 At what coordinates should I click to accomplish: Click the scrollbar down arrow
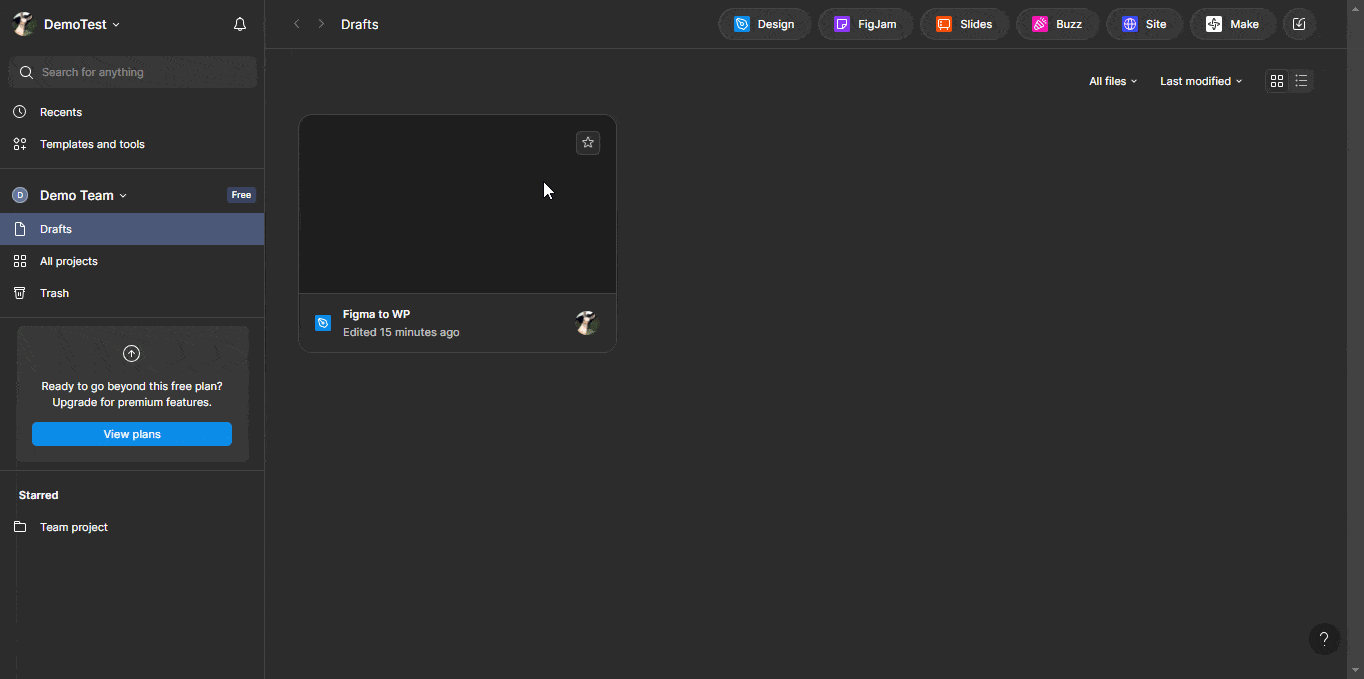click(1355, 670)
